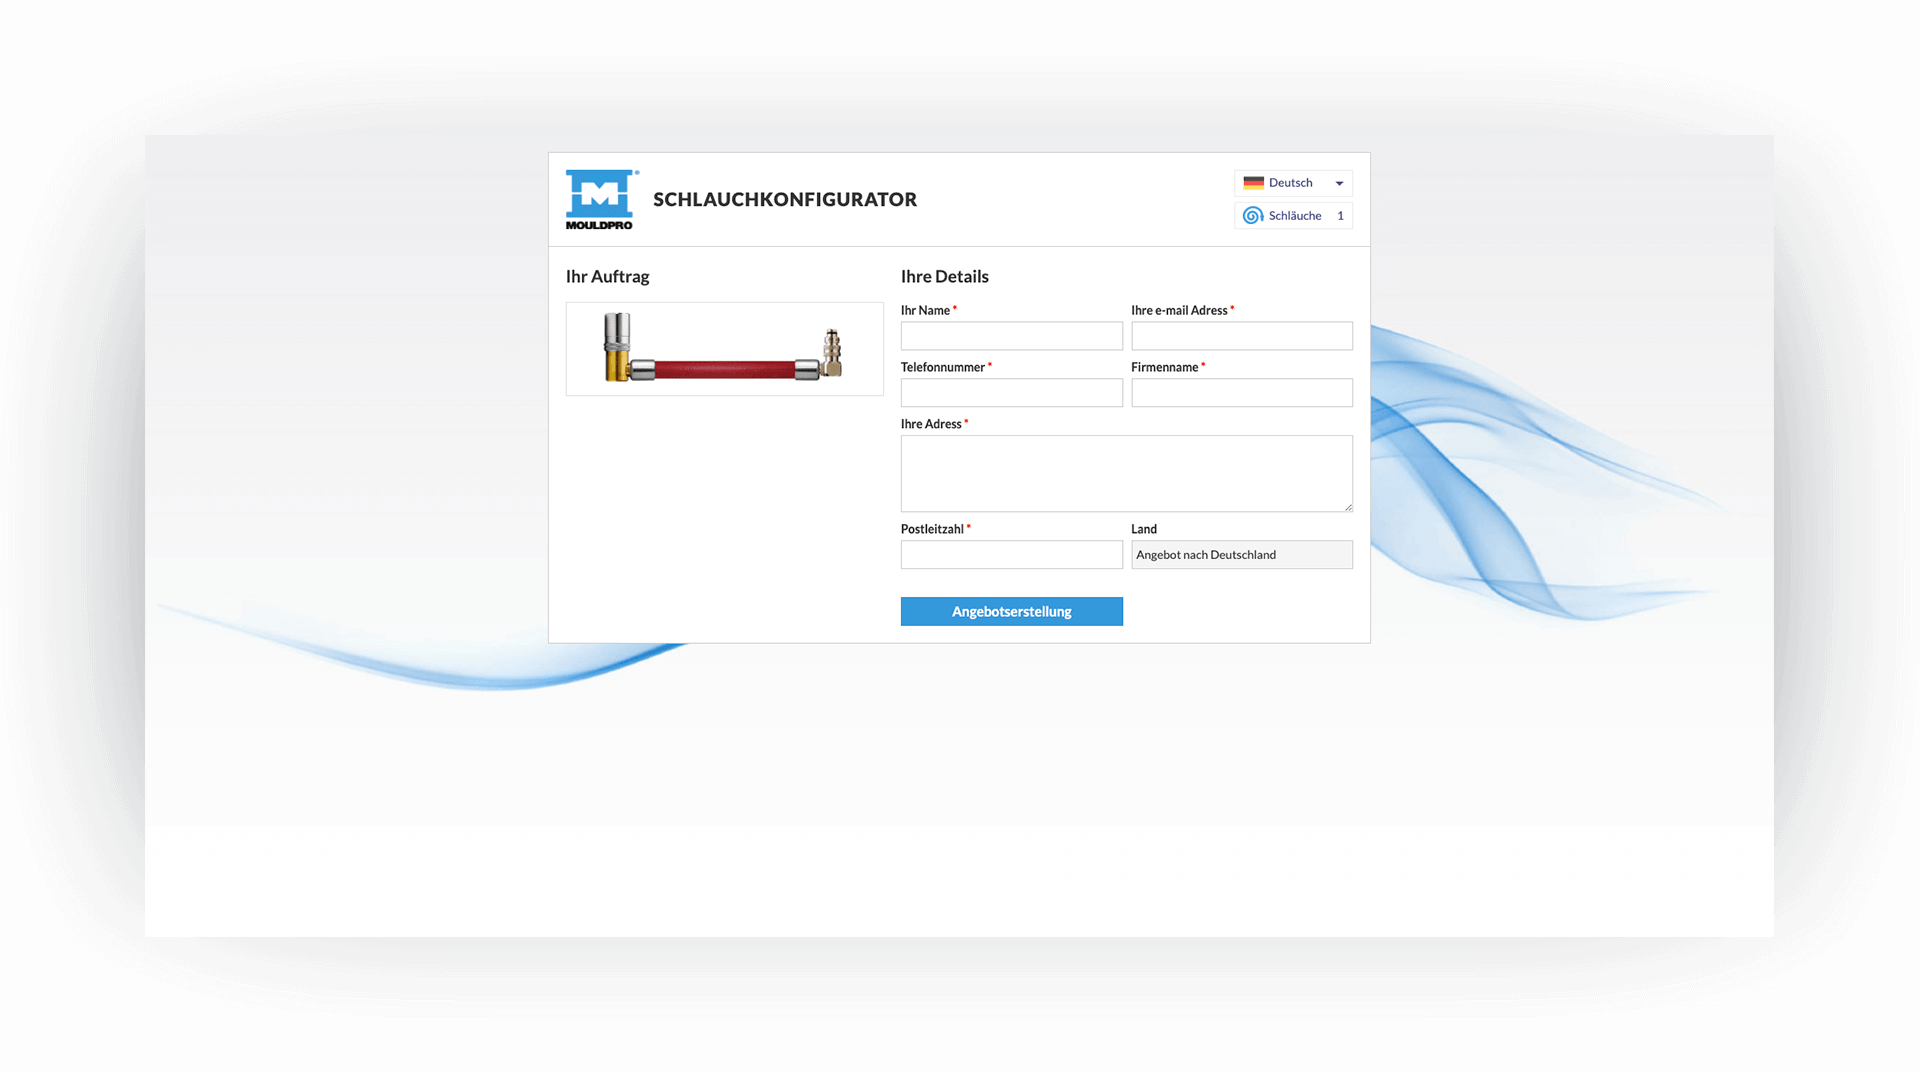Open the Deutsch language dropdown arrow
Viewport: 1920px width, 1071px height.
(x=1339, y=183)
